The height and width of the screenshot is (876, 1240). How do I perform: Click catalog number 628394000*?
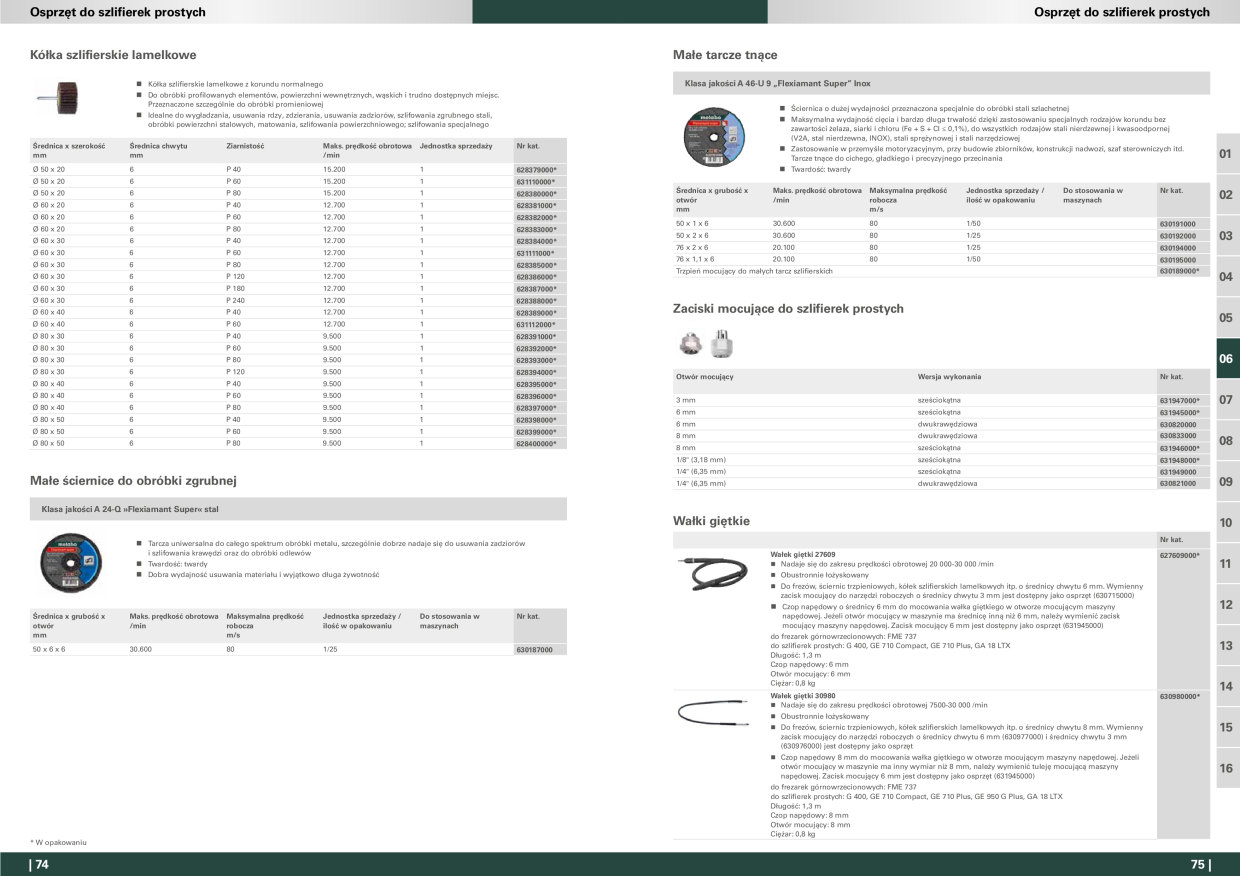click(x=536, y=372)
